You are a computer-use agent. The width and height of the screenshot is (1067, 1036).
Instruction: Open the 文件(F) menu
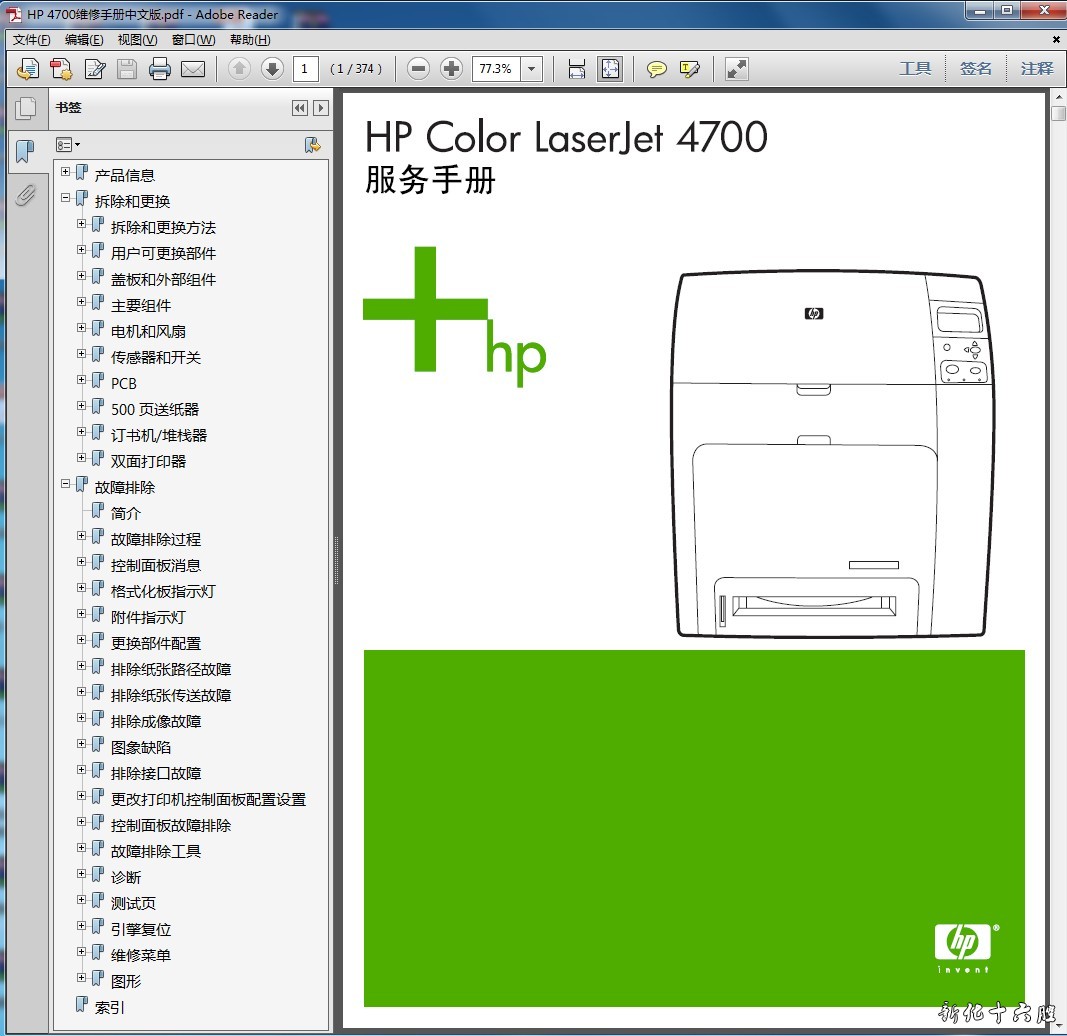point(31,40)
